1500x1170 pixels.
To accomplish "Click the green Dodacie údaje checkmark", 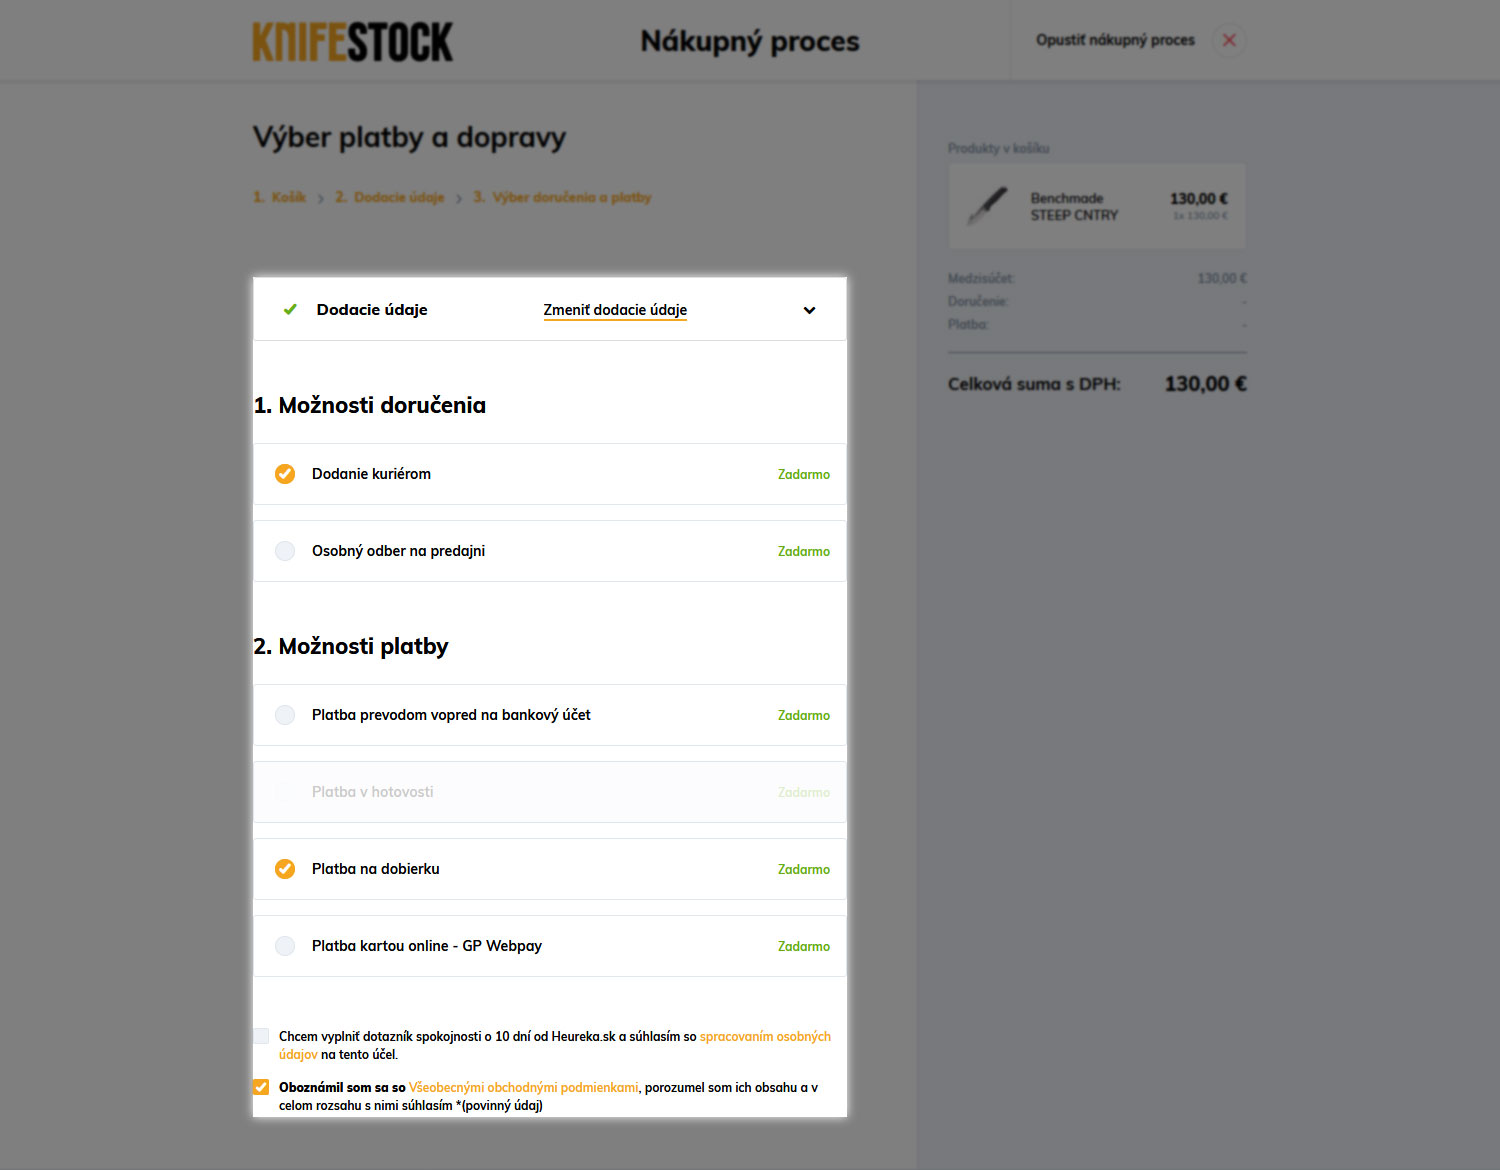I will (290, 310).
